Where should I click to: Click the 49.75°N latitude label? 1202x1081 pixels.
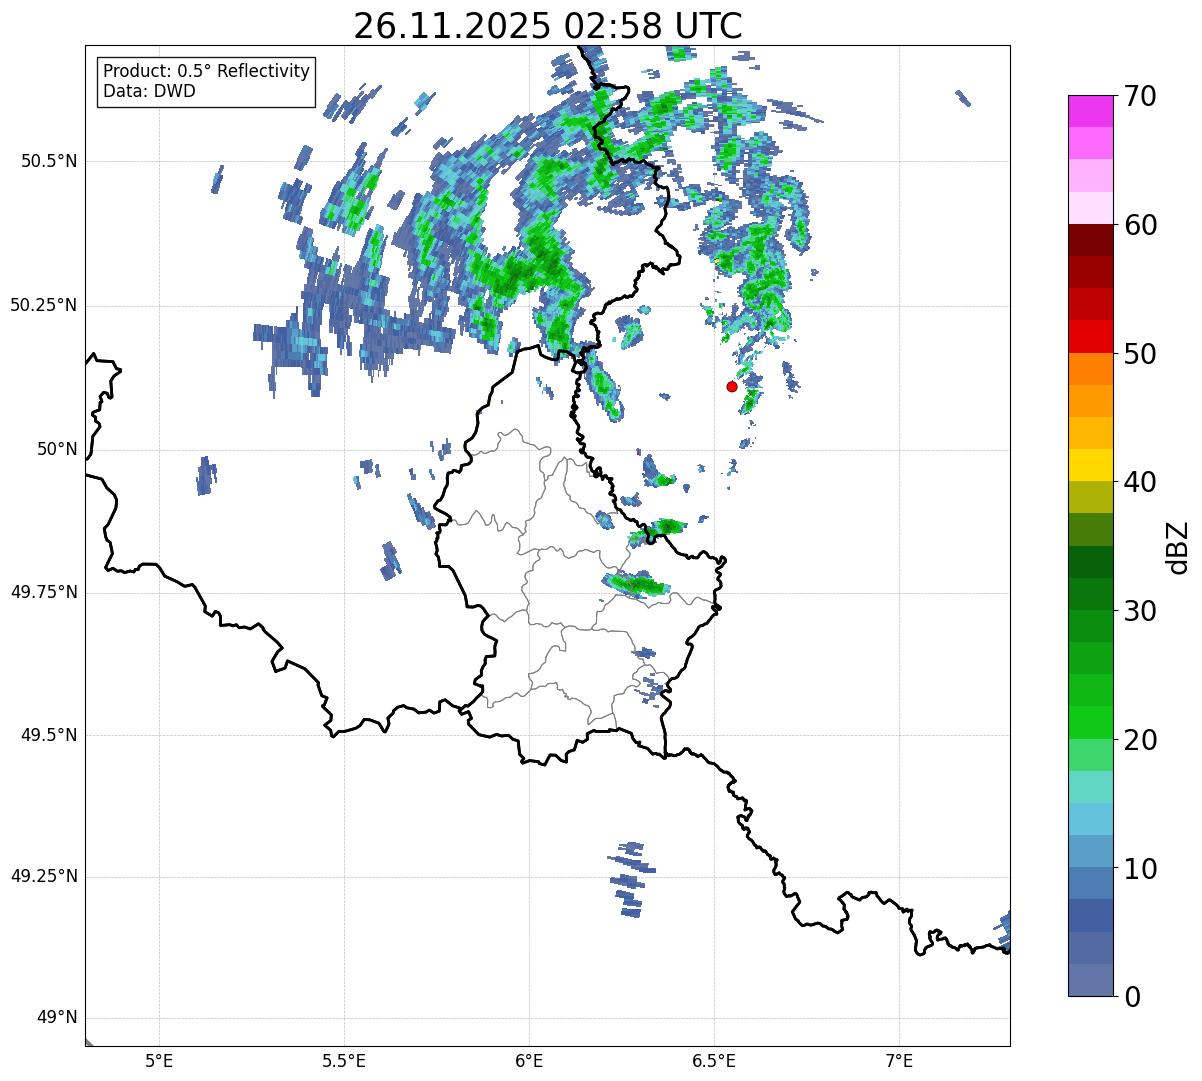pyautogui.click(x=43, y=592)
